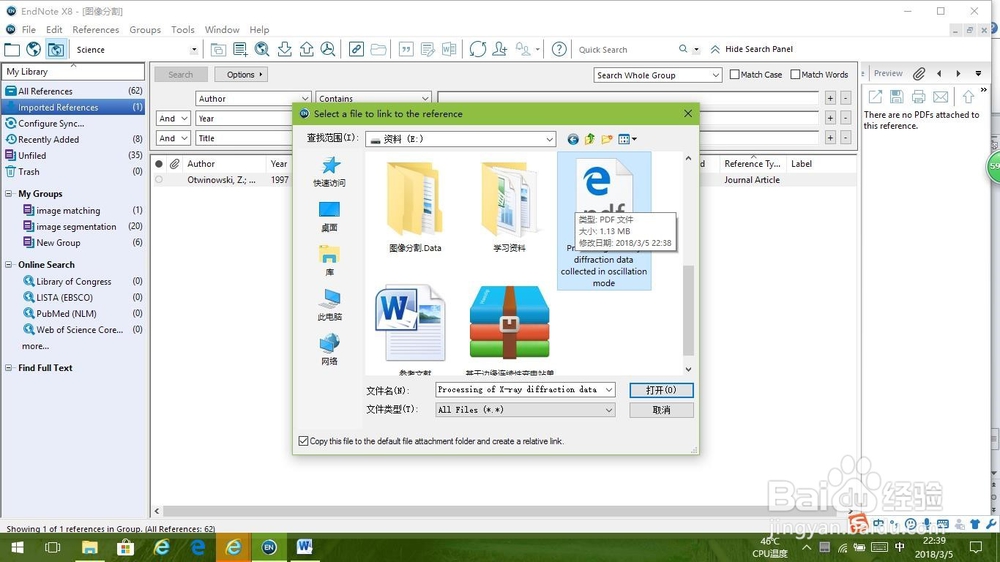
Task: Click the Options button in search panel
Action: coord(240,75)
